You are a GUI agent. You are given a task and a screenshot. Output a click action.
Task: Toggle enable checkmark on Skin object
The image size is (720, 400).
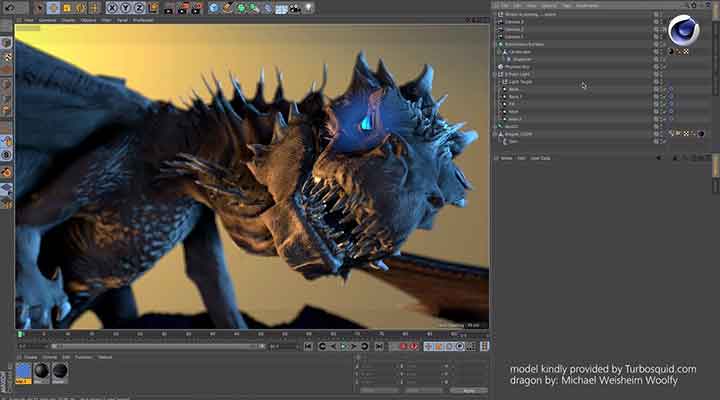point(663,141)
